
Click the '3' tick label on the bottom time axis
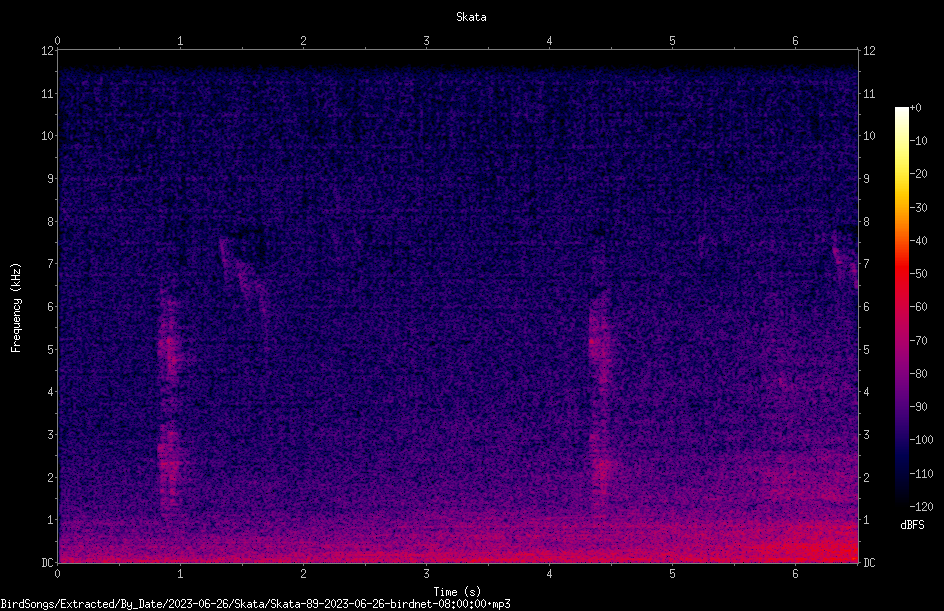coord(426,574)
